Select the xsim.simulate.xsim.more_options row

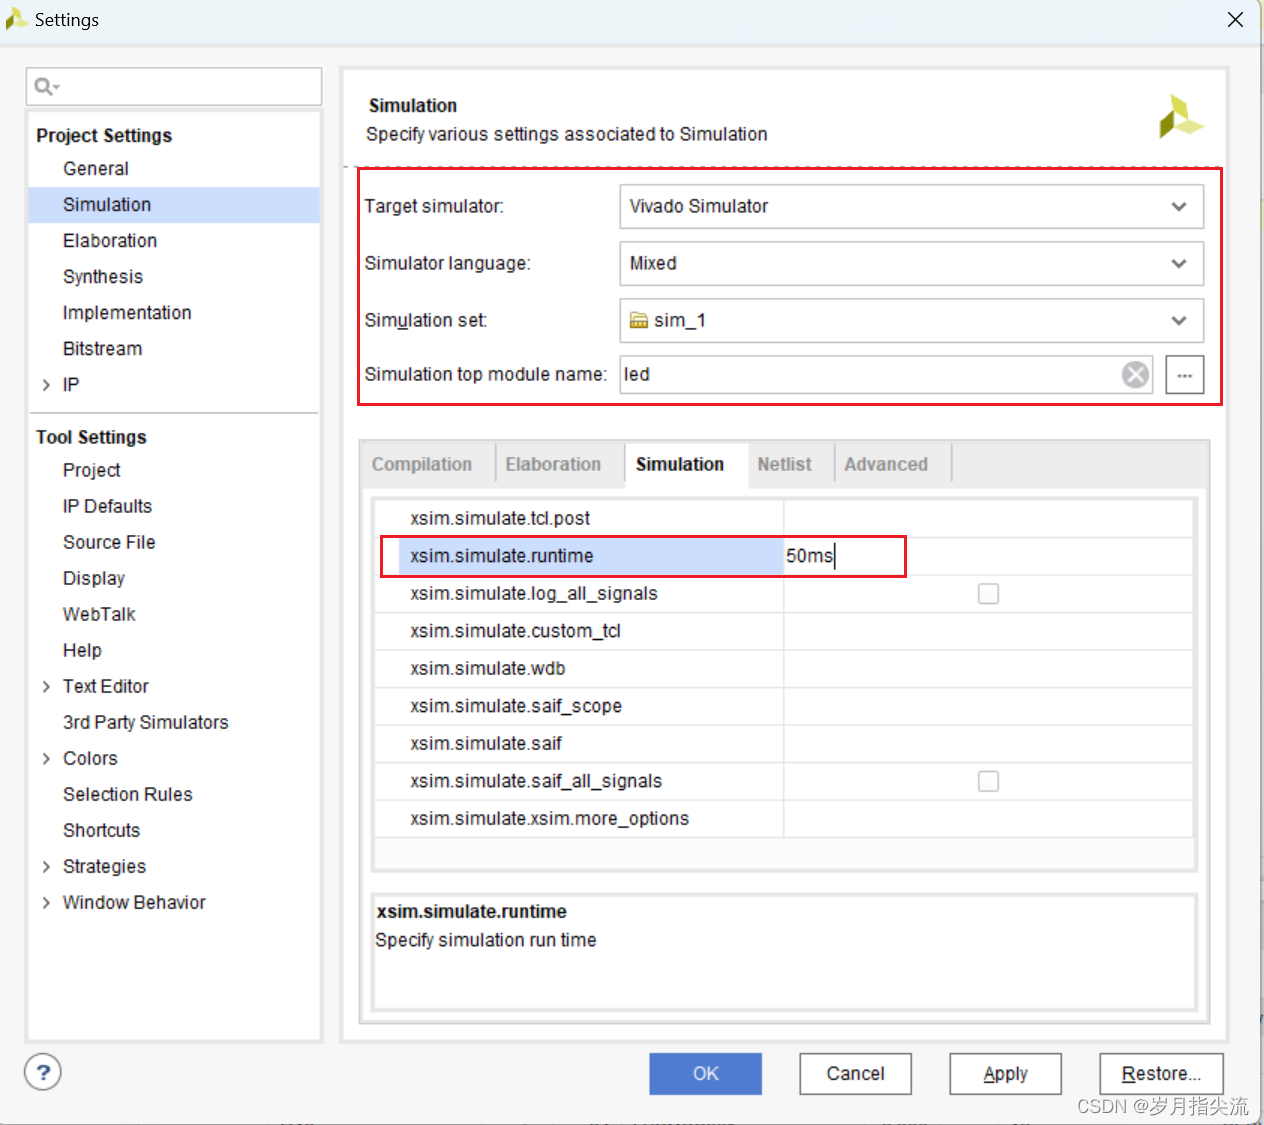(x=784, y=819)
